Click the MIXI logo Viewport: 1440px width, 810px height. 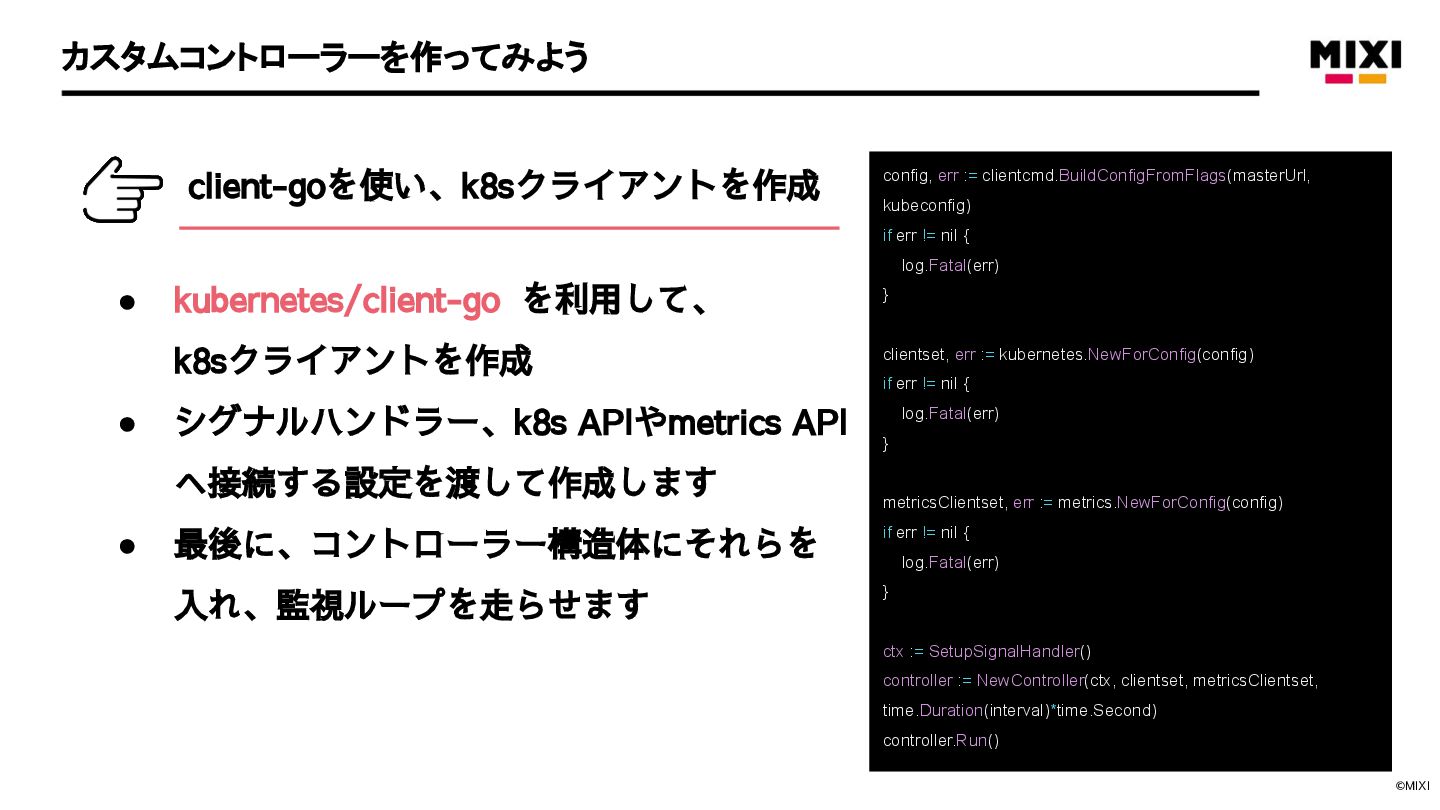tap(1355, 61)
